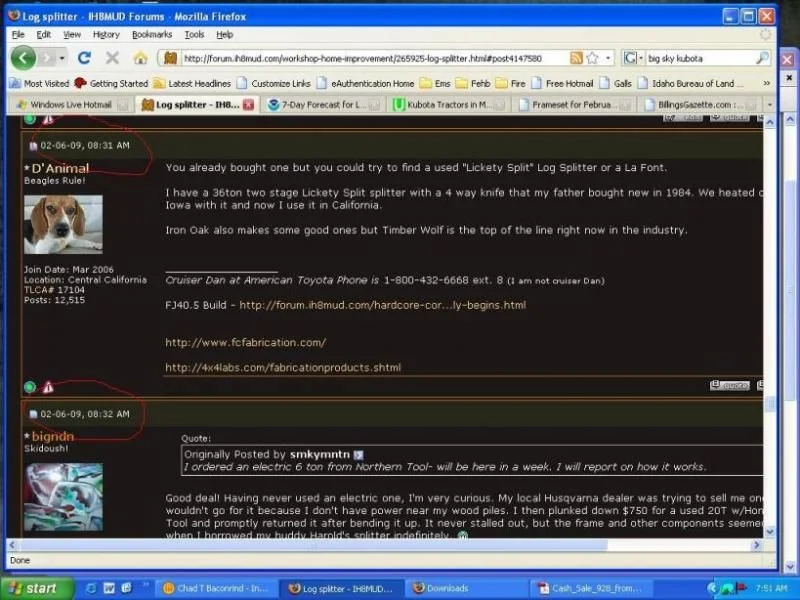Click D'Animal username link

tap(60, 168)
